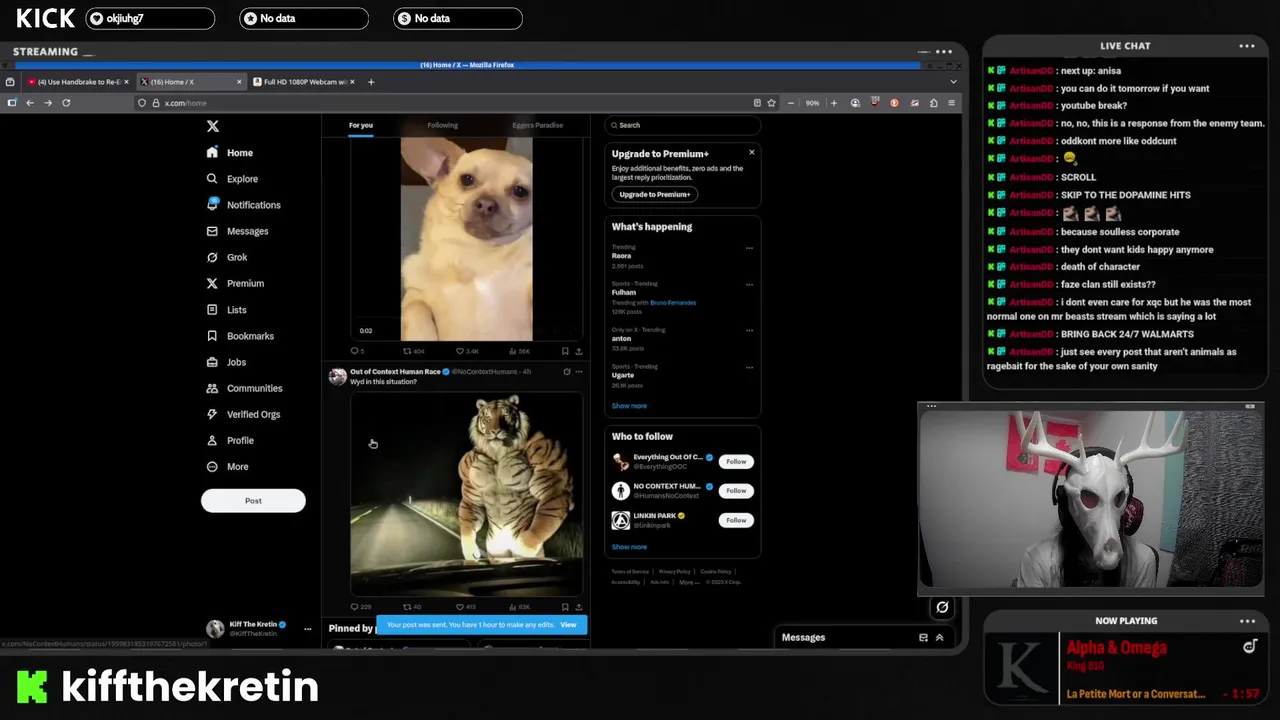Viewport: 1280px width, 720px height.
Task: Go forward in Firefox
Action: pos(48,103)
